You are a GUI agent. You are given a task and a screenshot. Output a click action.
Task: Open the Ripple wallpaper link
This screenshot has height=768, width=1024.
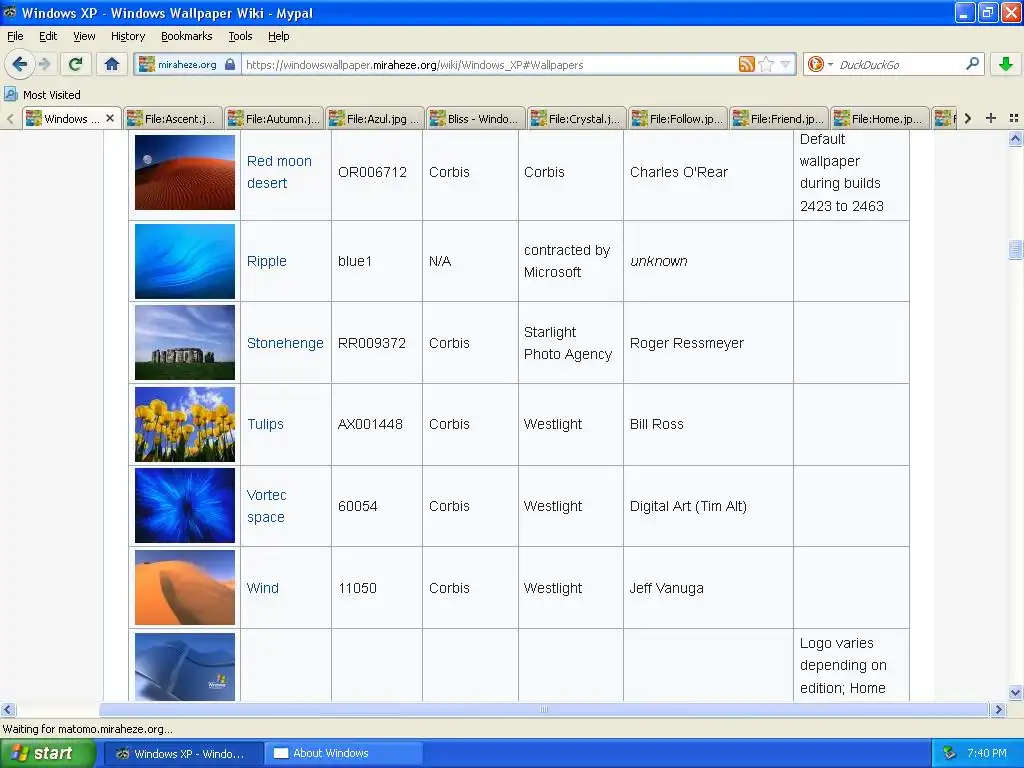[266, 261]
